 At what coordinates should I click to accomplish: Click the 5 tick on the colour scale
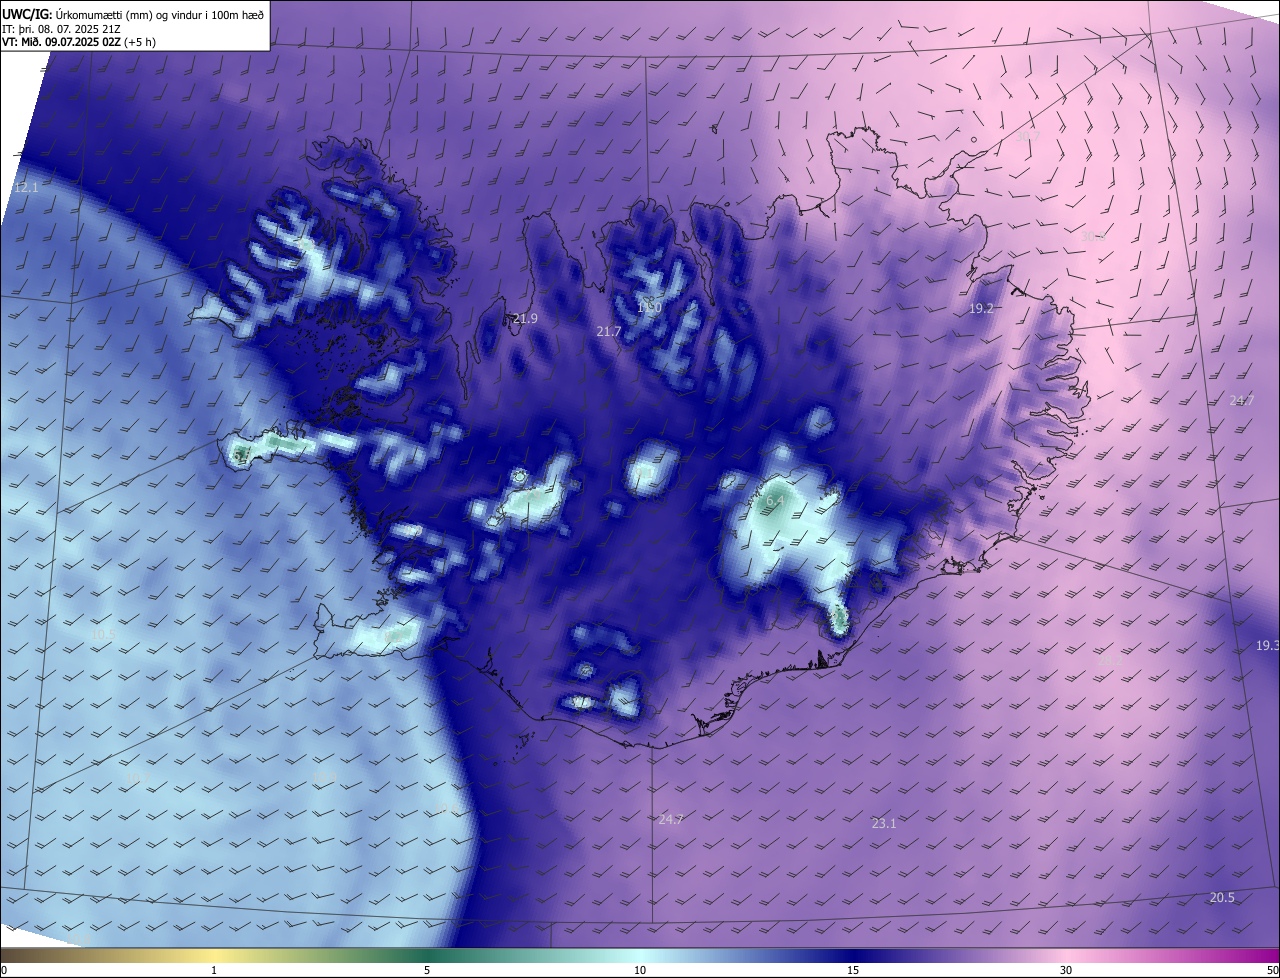pyautogui.click(x=427, y=971)
